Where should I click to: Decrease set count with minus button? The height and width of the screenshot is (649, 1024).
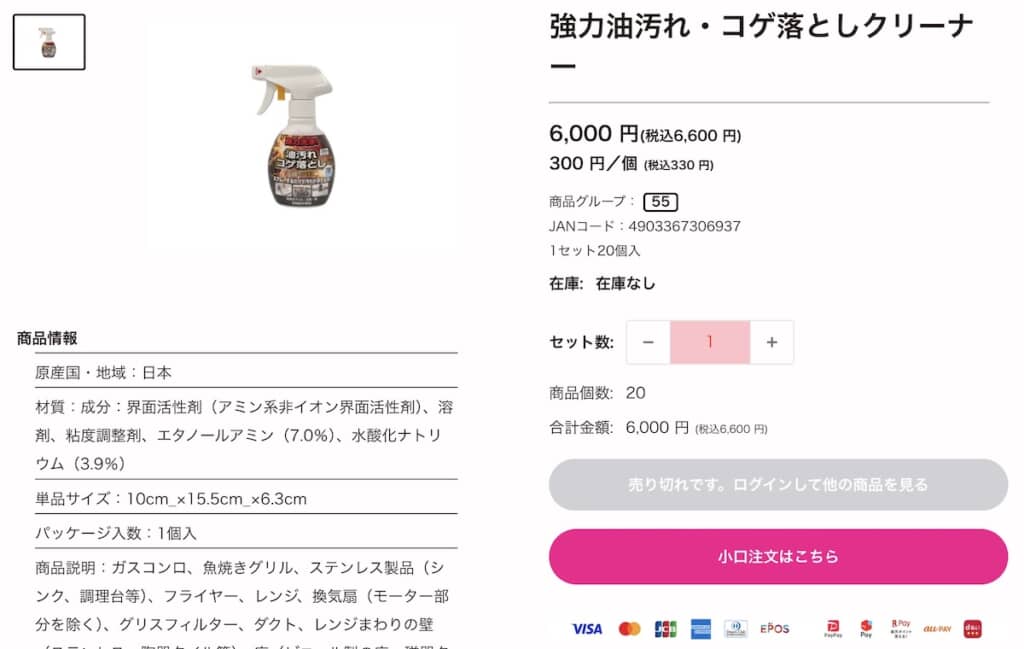tap(648, 342)
